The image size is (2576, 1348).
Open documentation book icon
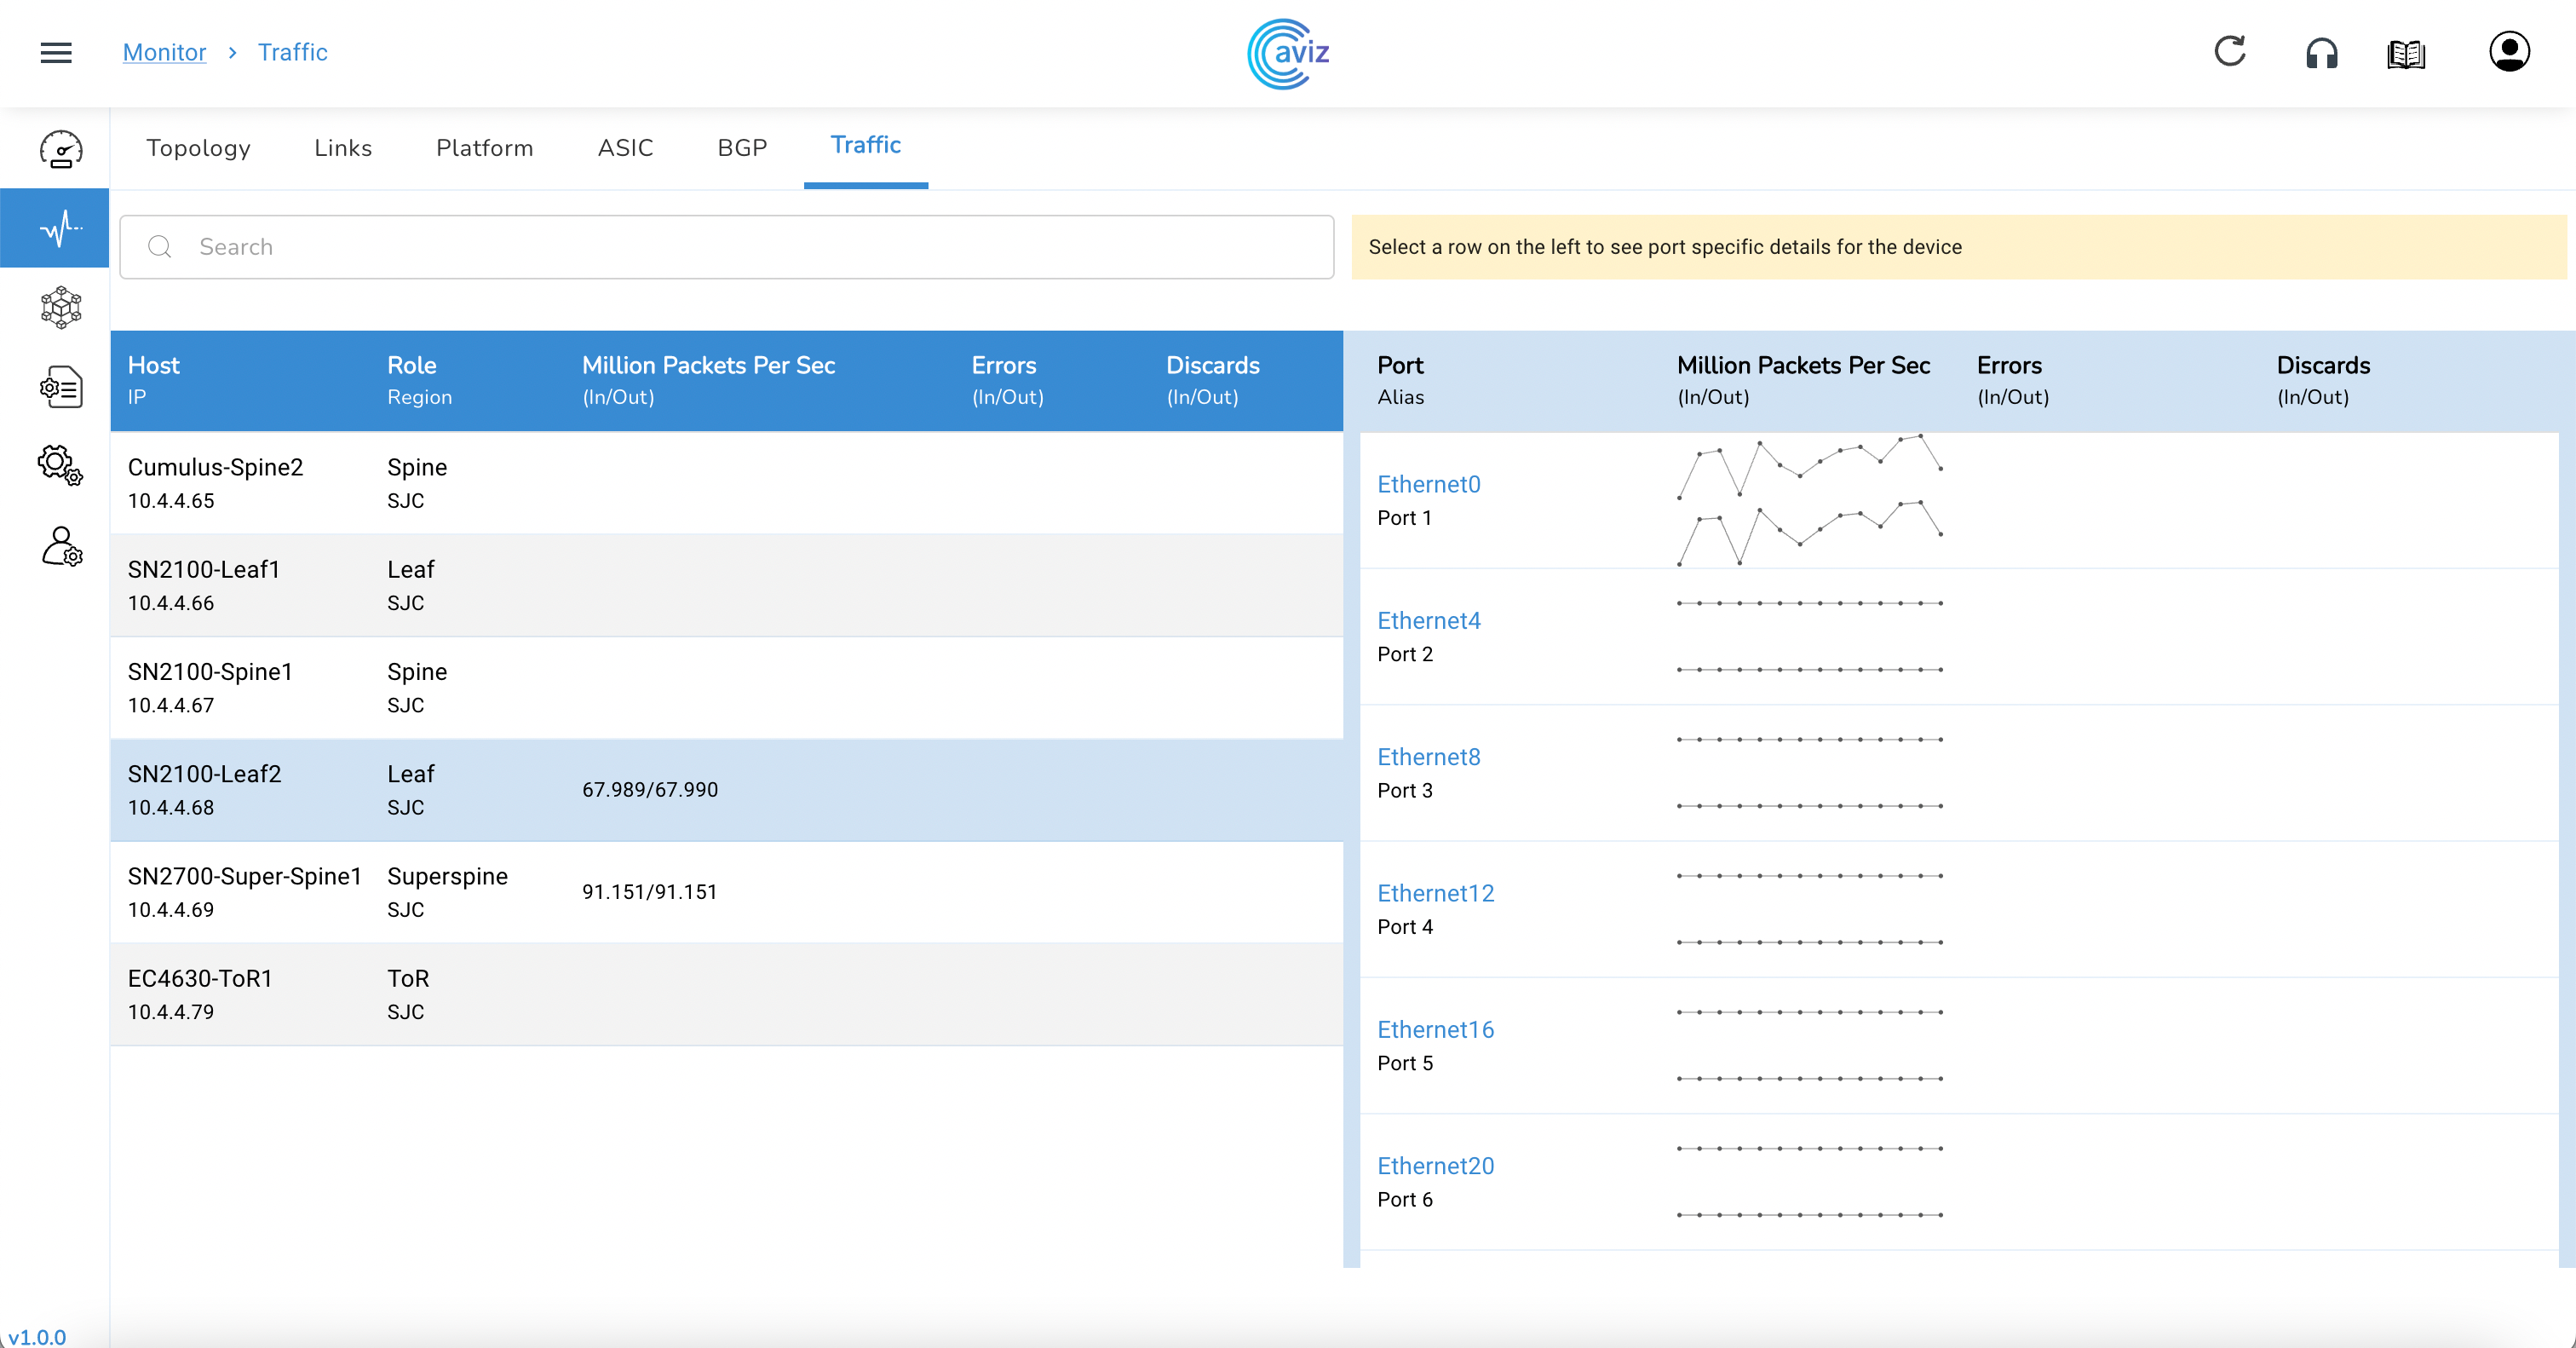point(2406,54)
